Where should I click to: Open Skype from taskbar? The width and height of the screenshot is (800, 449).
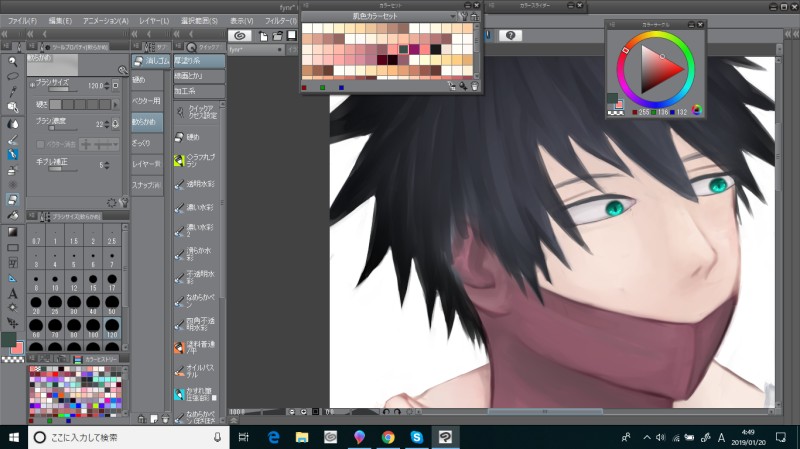click(x=416, y=437)
